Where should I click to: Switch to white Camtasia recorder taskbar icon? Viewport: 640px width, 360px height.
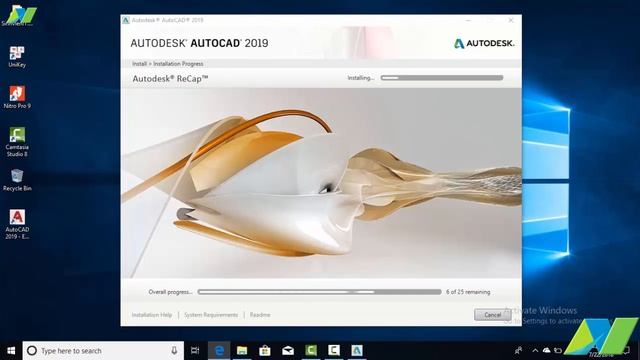tap(334, 351)
